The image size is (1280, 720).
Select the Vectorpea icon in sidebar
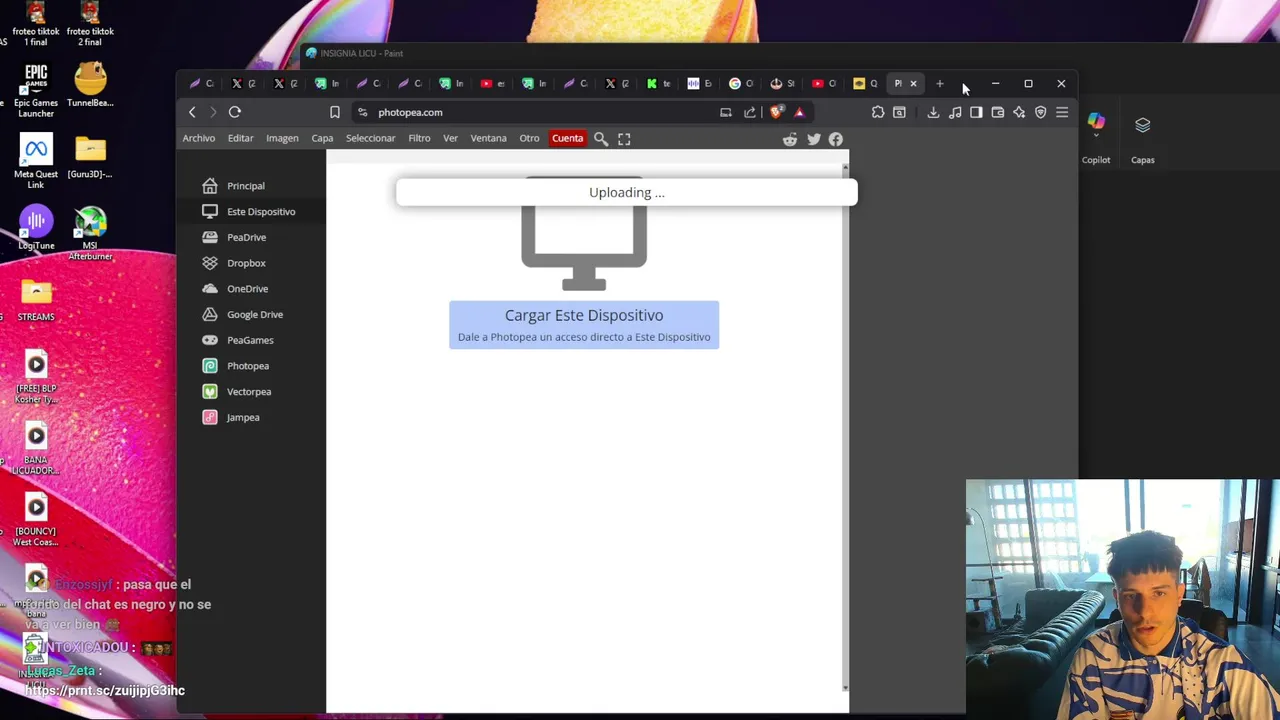coord(209,392)
